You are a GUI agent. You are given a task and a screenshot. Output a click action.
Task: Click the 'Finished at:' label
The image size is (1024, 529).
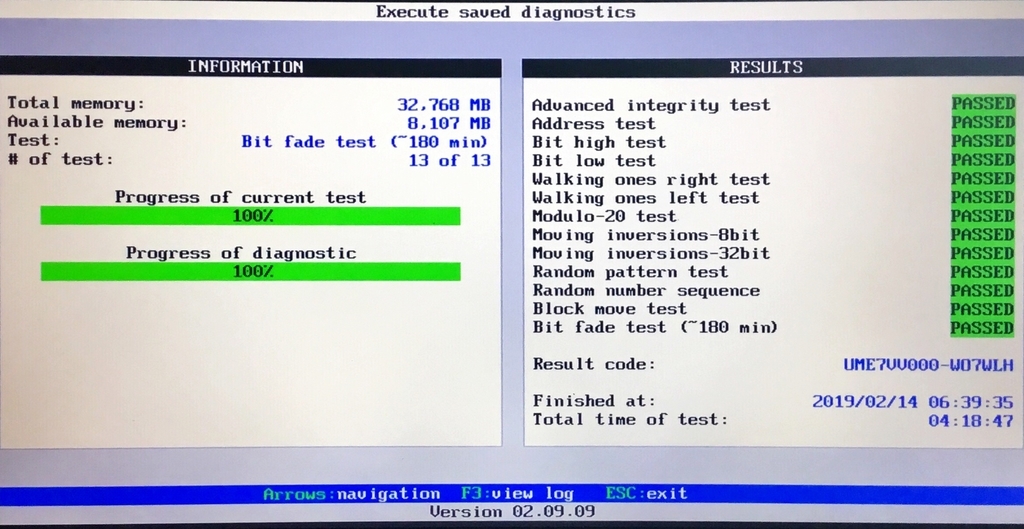pos(594,401)
